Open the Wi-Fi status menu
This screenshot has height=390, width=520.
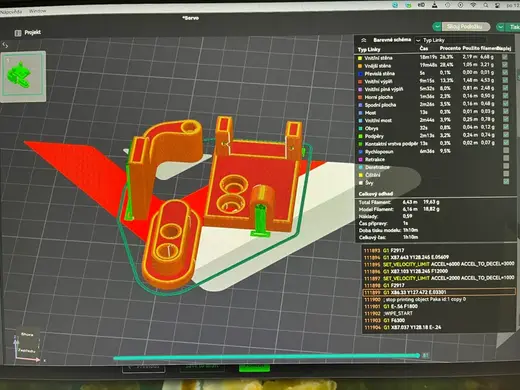(x=473, y=5)
